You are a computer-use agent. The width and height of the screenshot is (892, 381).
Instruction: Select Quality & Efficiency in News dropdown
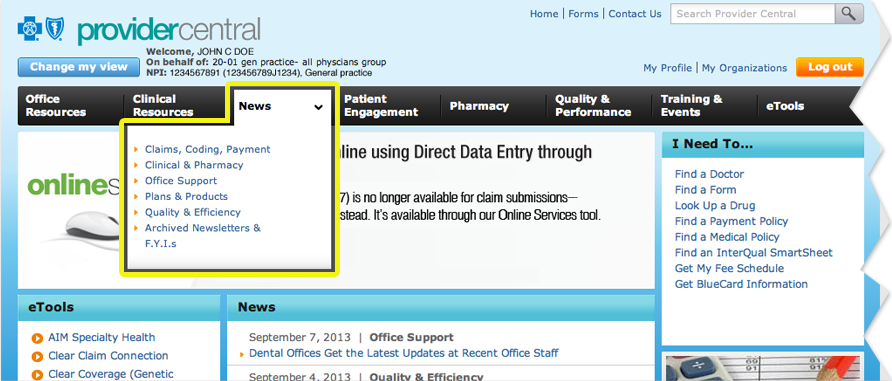click(x=193, y=212)
